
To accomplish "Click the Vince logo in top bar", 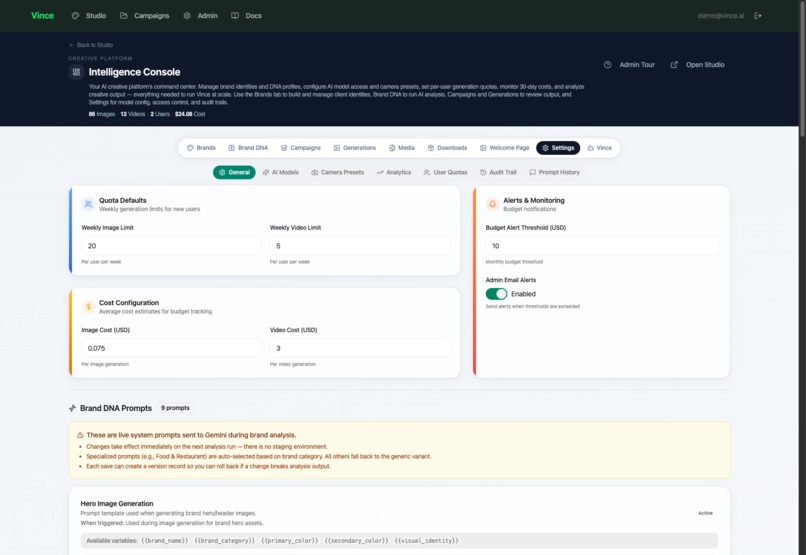I will [x=42, y=15].
